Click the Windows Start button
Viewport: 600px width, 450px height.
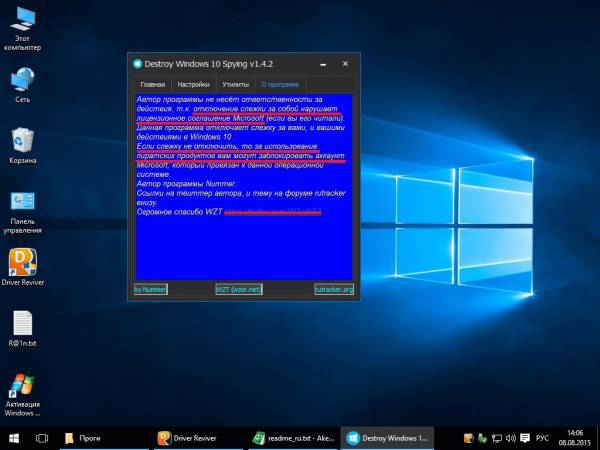[x=14, y=438]
